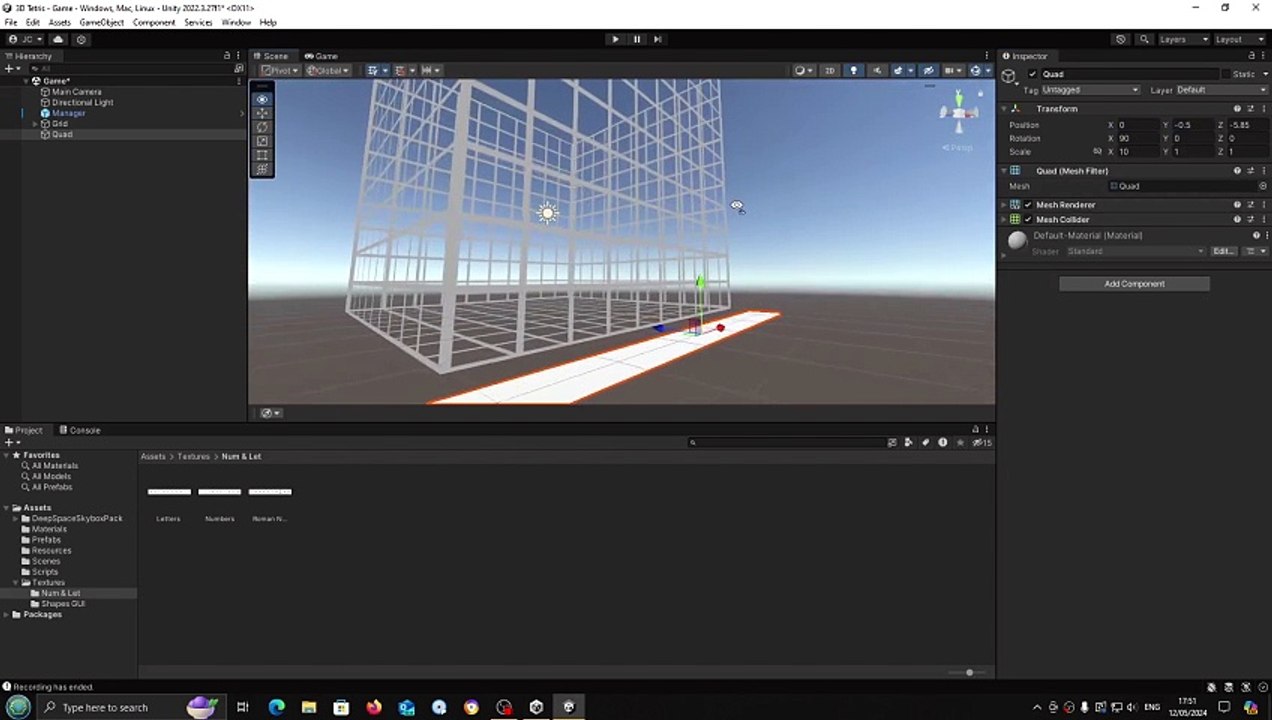Select the Scale tool in Scene overlay

point(263,141)
